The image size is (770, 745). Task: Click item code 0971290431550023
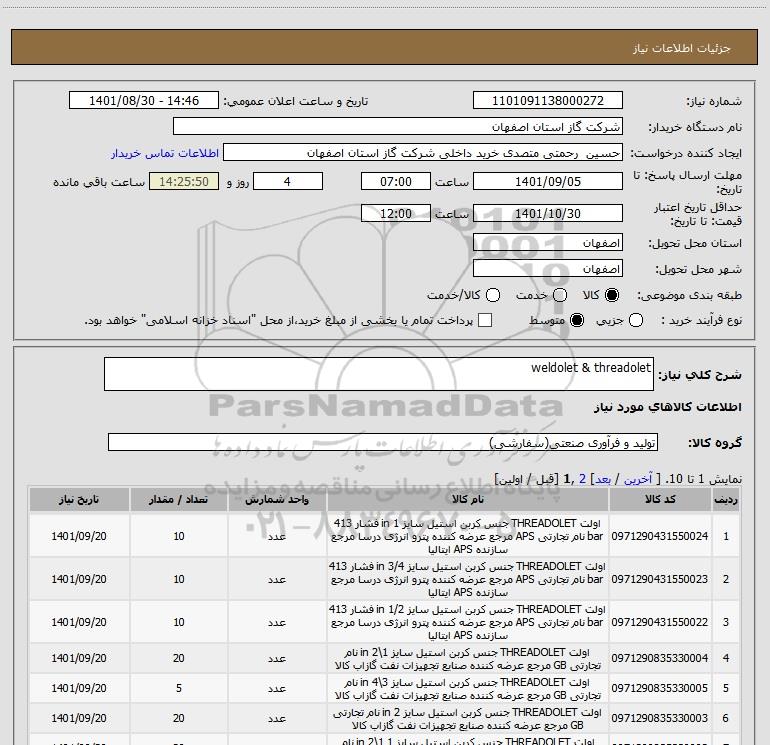(x=660, y=579)
